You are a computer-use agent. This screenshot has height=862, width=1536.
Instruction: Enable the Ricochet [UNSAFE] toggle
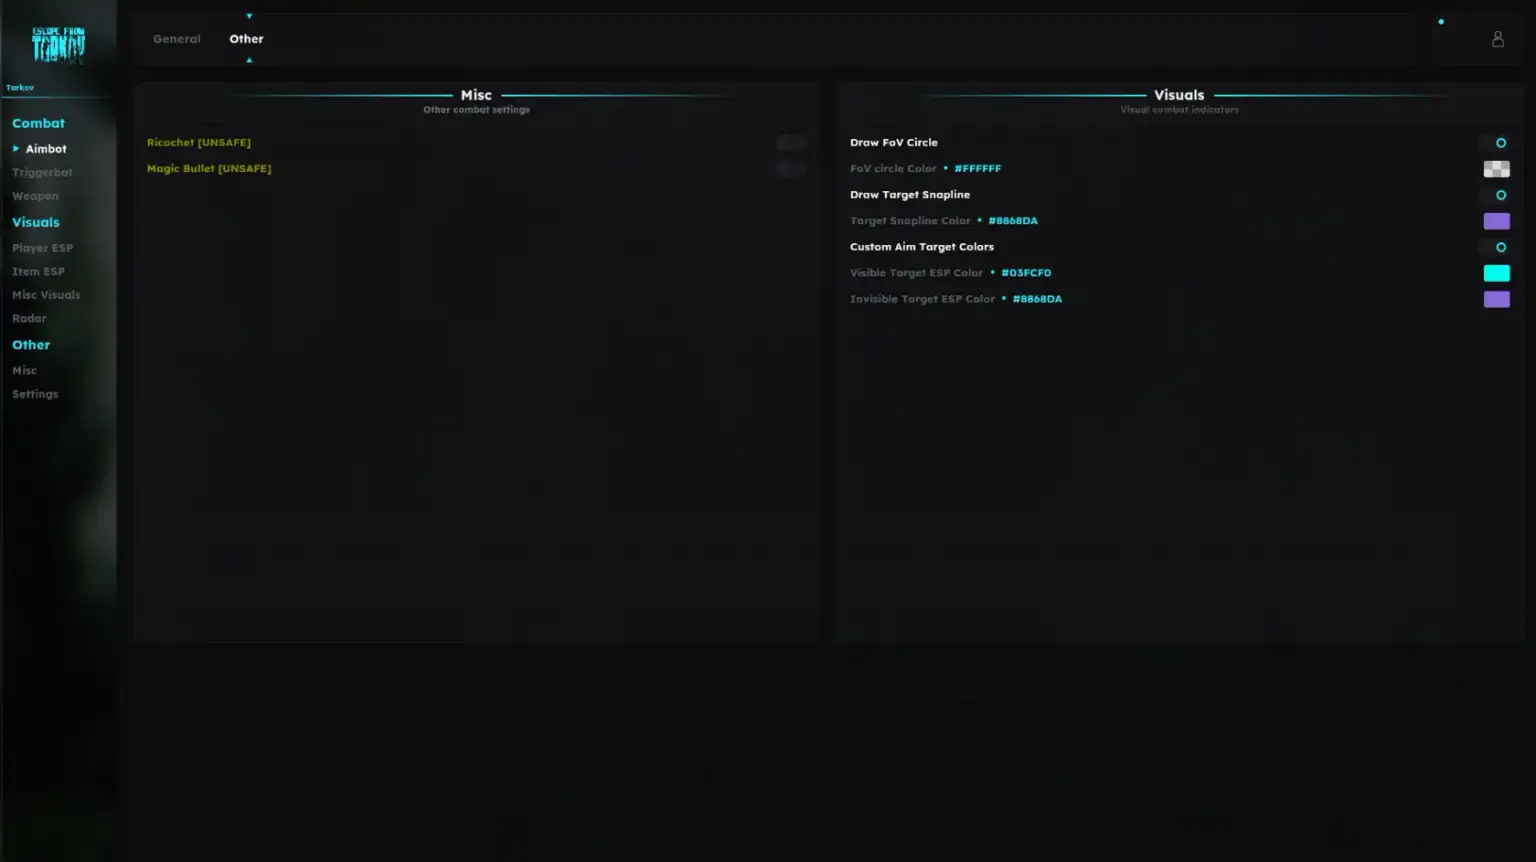click(x=791, y=142)
